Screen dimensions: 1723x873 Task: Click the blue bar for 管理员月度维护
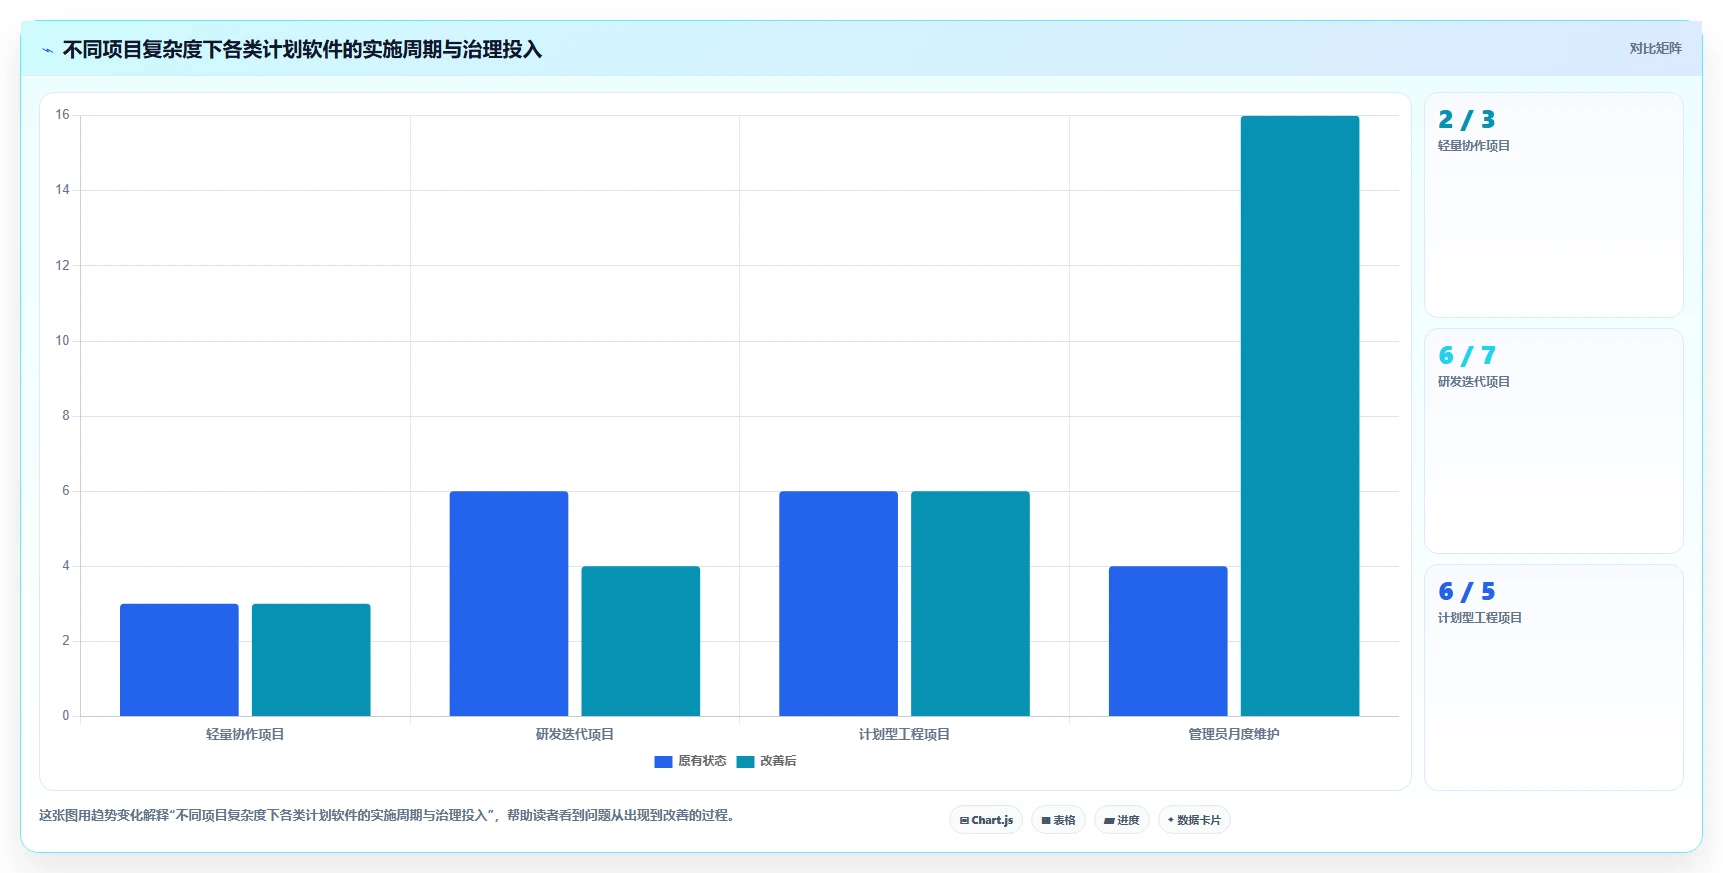pyautogui.click(x=1168, y=641)
